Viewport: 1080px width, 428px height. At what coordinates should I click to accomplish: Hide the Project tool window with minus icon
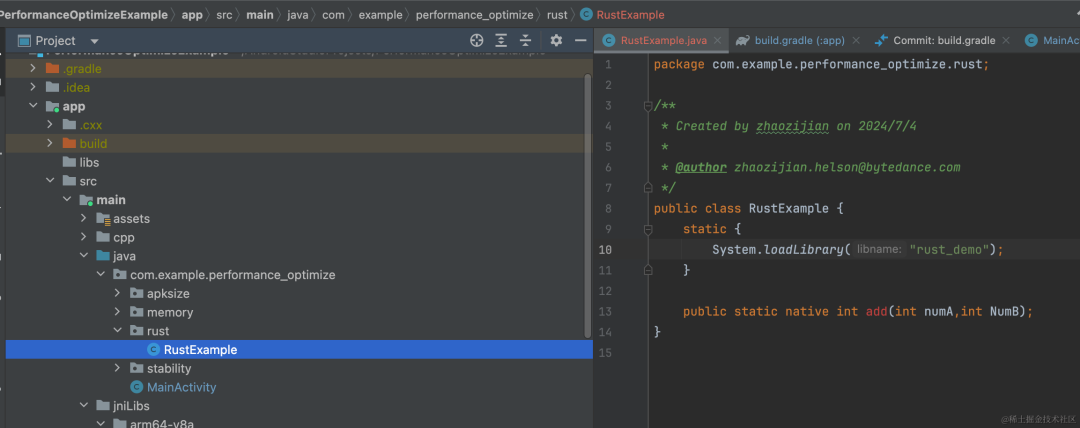pyautogui.click(x=581, y=41)
